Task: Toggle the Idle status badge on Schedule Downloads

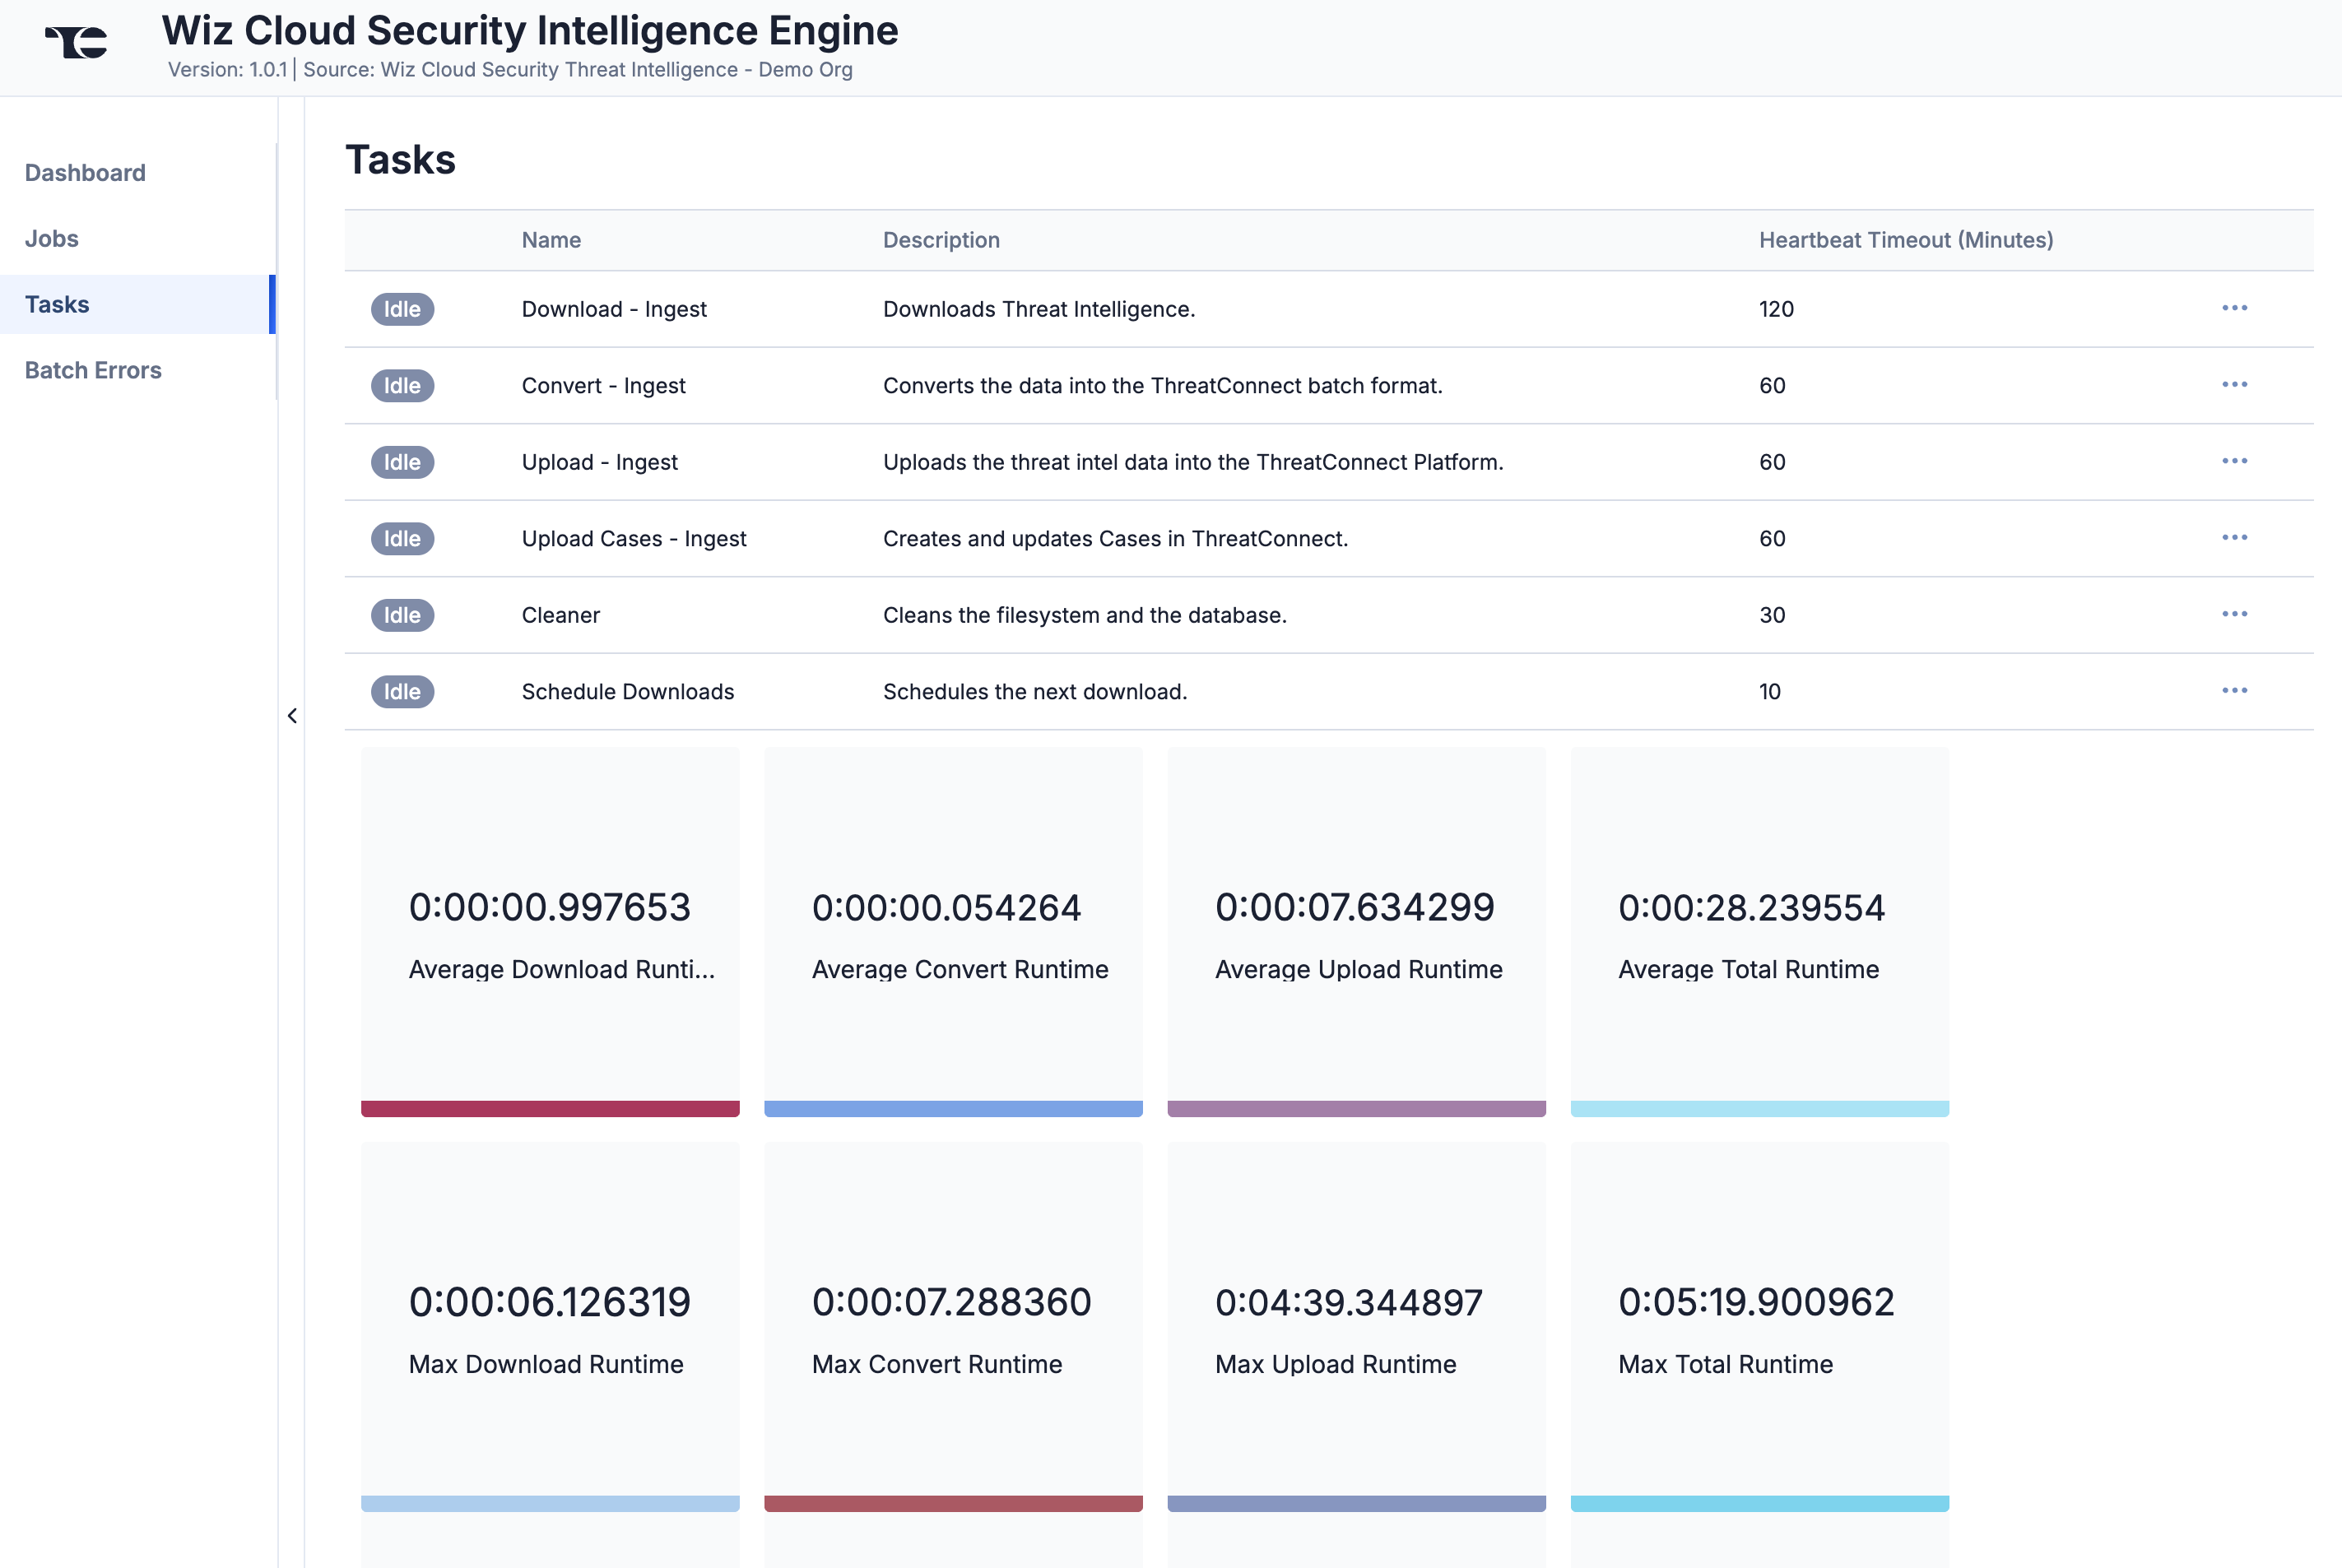Action: (x=402, y=691)
